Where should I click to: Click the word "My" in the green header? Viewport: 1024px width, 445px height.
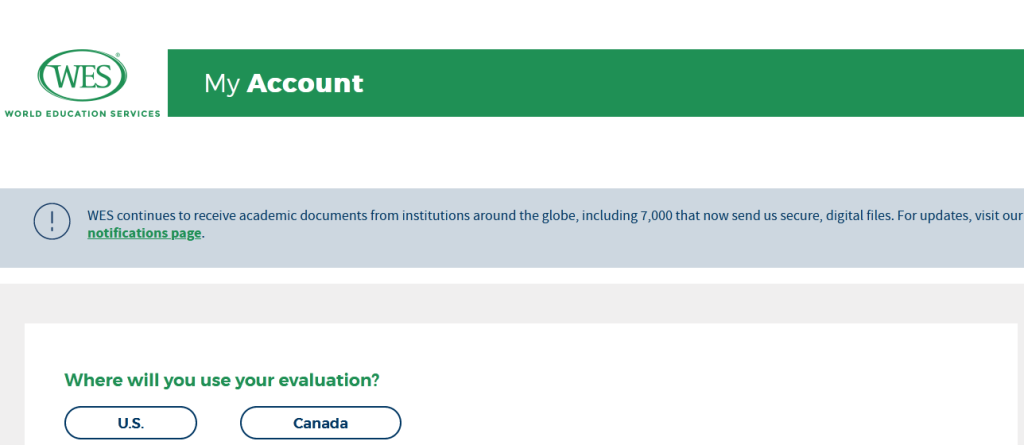221,83
